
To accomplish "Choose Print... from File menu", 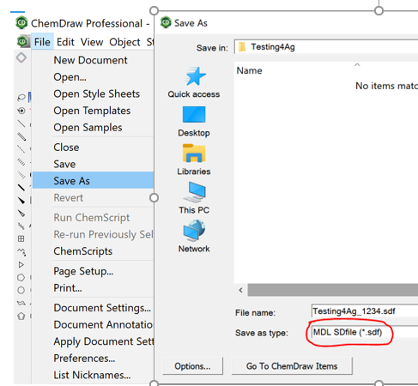I will tap(93, 288).
